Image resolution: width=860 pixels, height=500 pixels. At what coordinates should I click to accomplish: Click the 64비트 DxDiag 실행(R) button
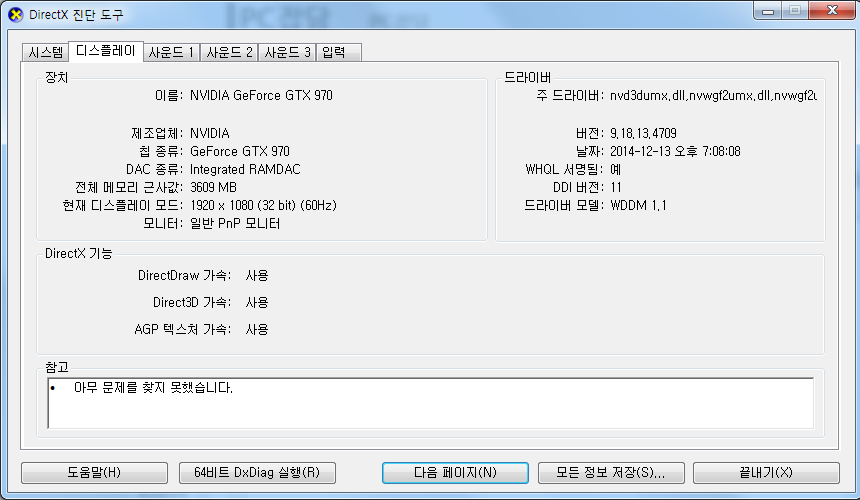tap(257, 472)
